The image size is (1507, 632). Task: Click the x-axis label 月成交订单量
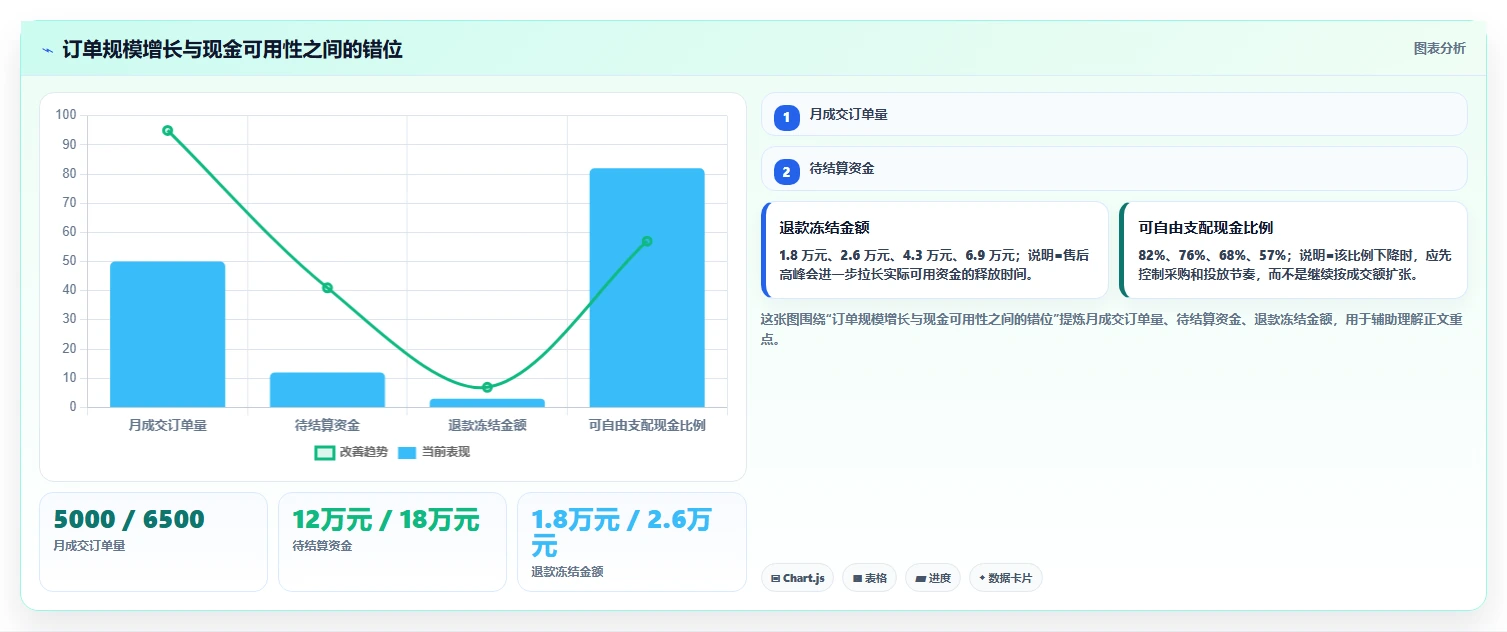(x=167, y=425)
